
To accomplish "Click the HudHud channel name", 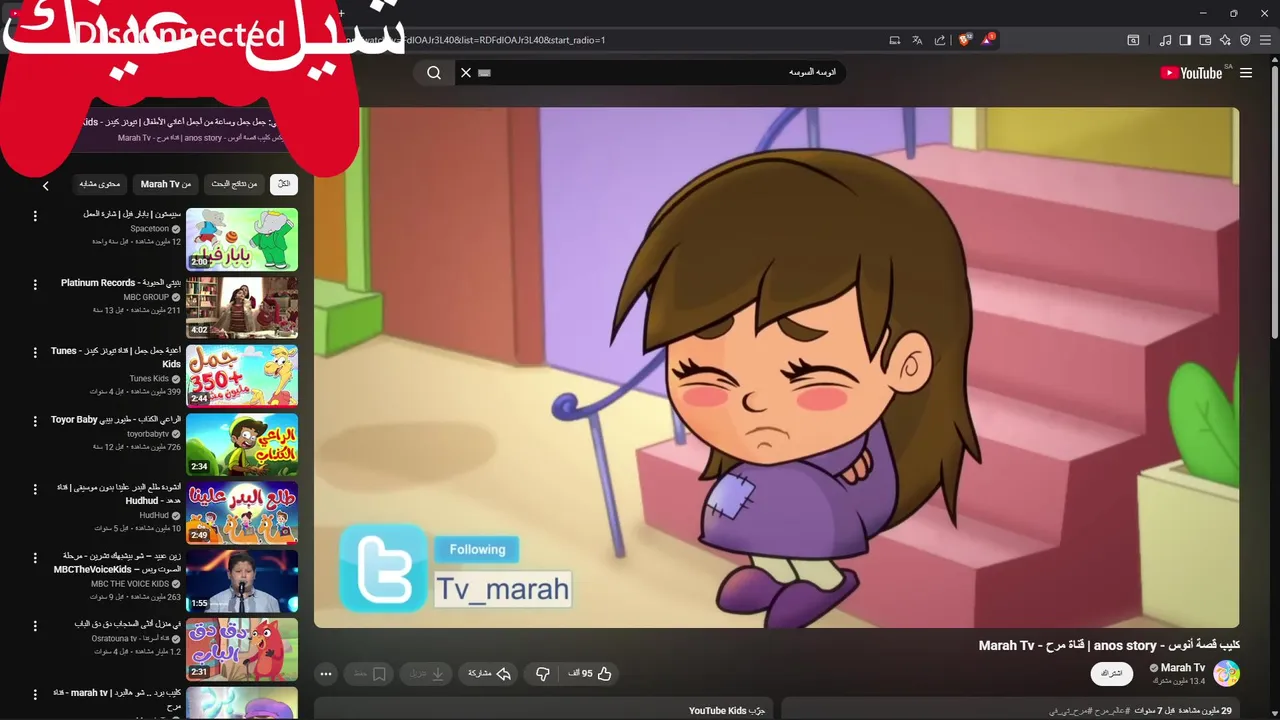I will point(154,516).
